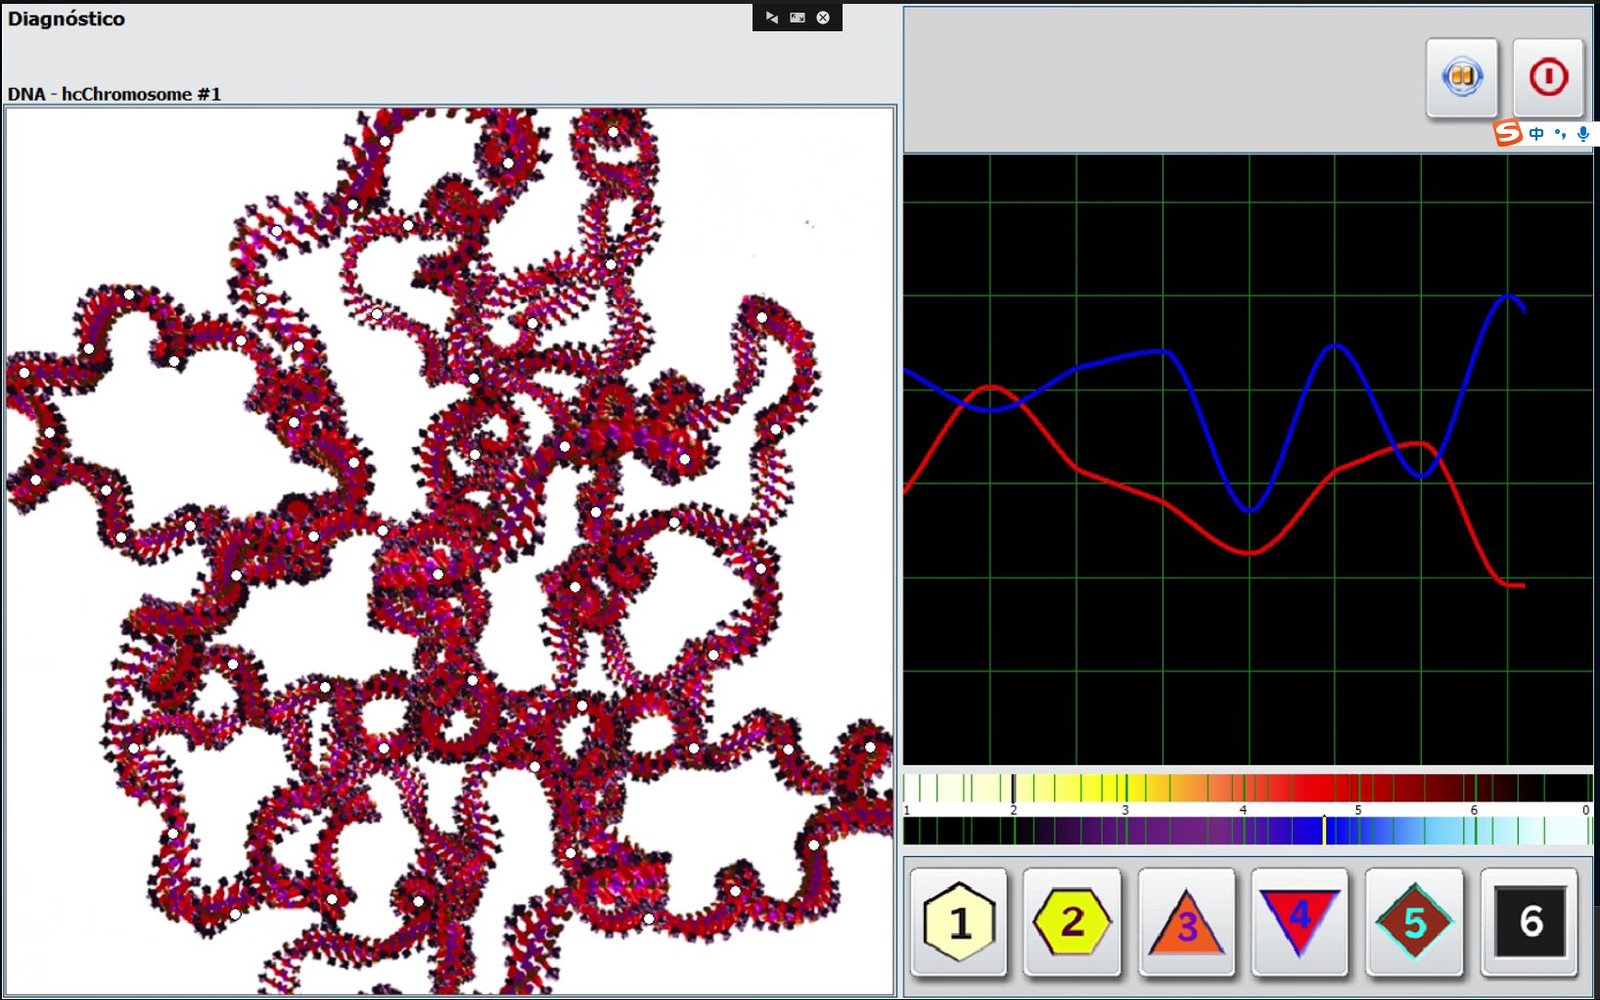Image resolution: width=1600 pixels, height=1000 pixels.
Task: Click the yellow marker on blue spectrum
Action: pyautogui.click(x=1325, y=830)
